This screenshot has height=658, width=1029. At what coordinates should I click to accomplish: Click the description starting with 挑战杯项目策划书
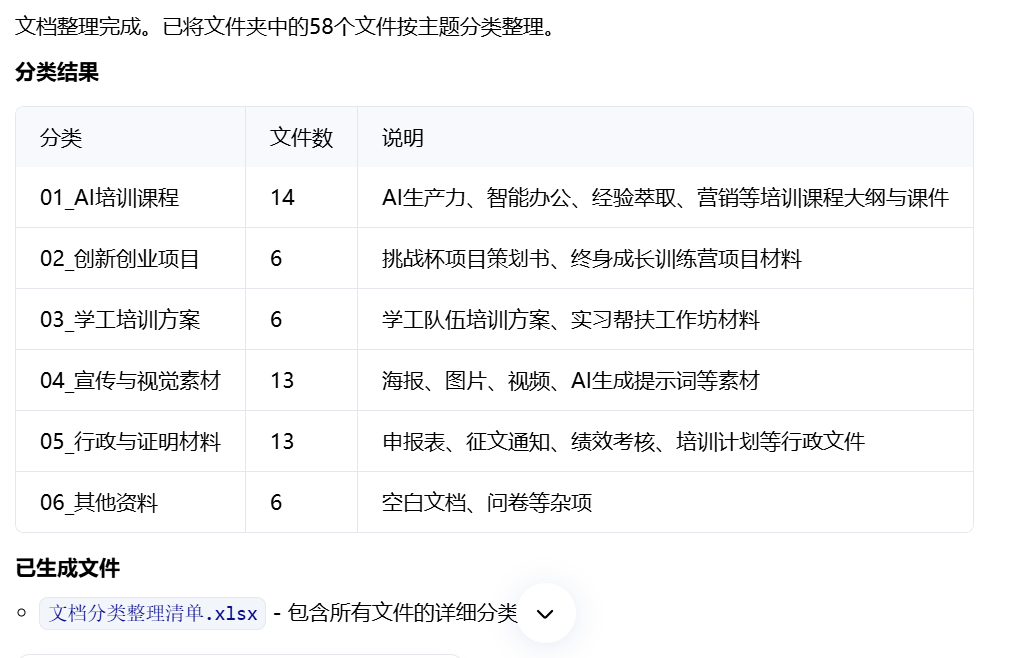[x=592, y=258]
